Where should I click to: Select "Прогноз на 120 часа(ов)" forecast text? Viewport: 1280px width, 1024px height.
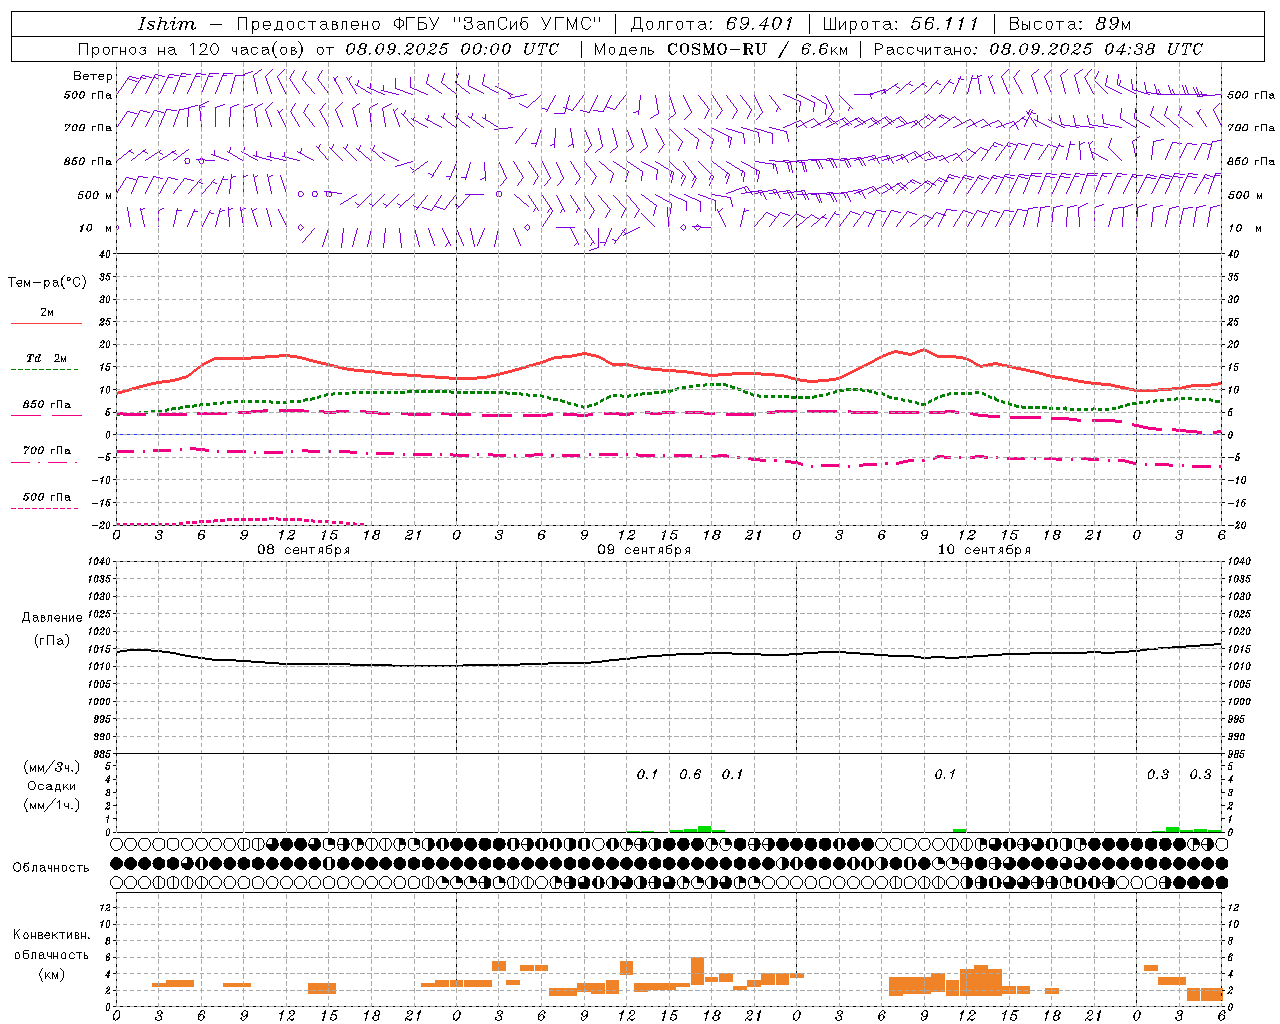[x=192, y=49]
